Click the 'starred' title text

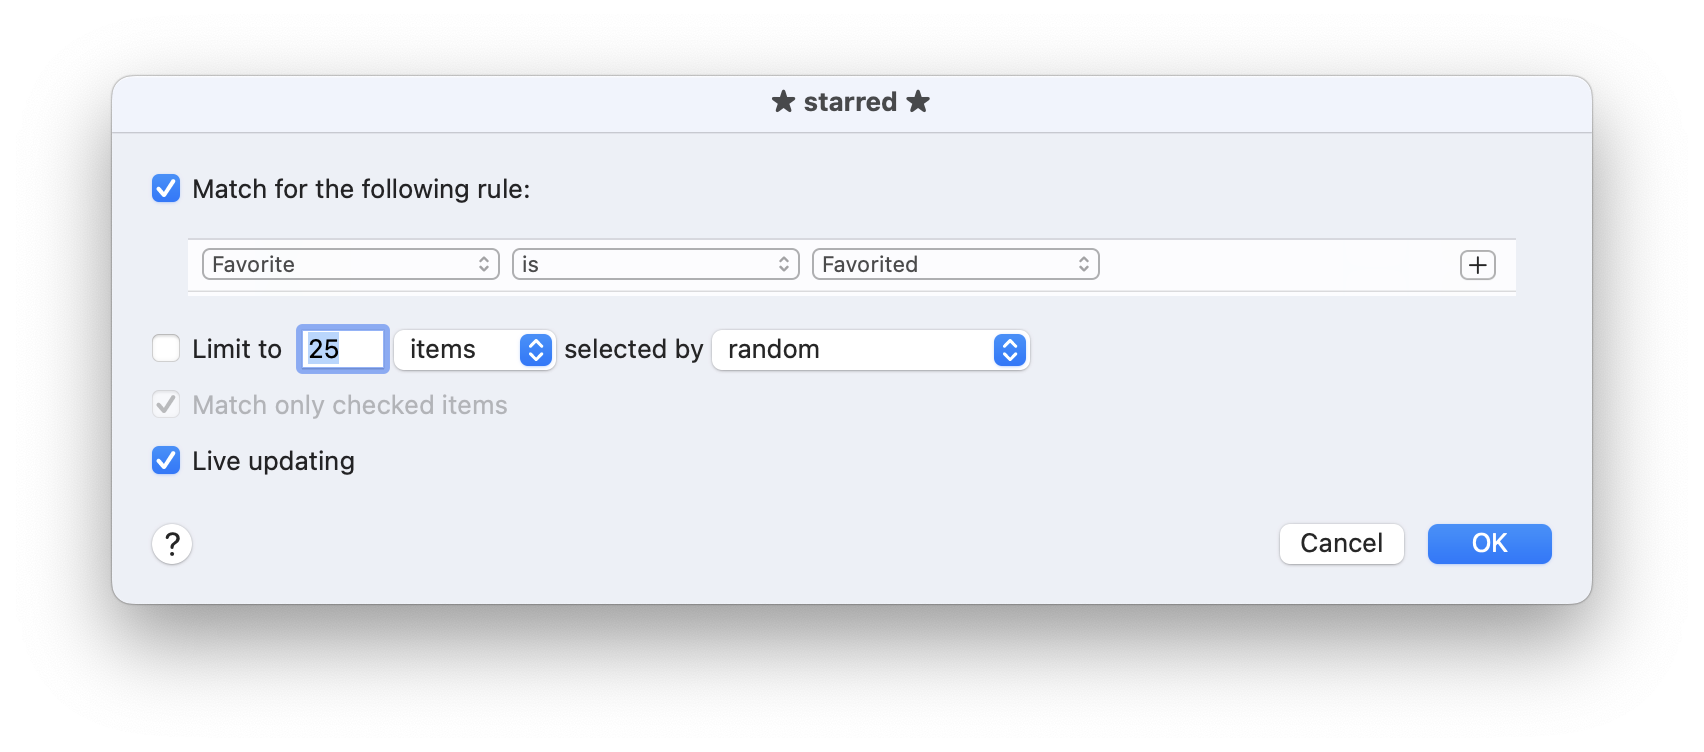click(850, 102)
